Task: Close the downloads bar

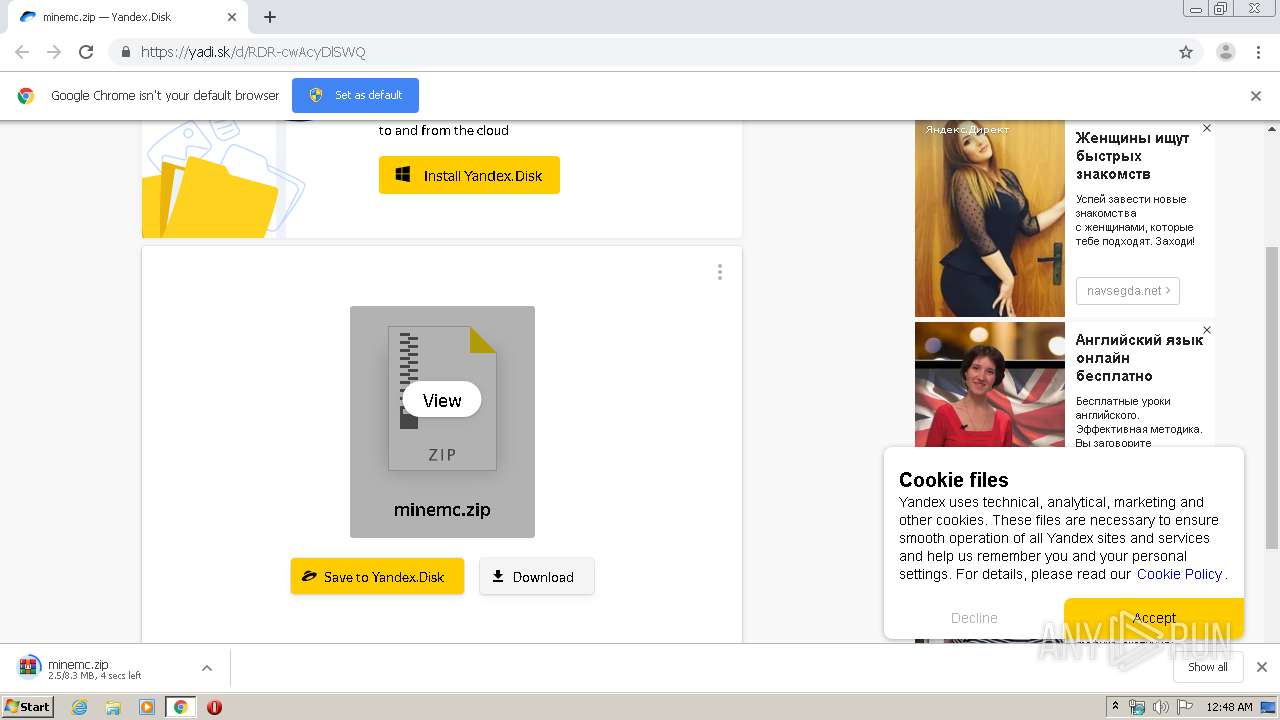Action: click(x=1261, y=667)
